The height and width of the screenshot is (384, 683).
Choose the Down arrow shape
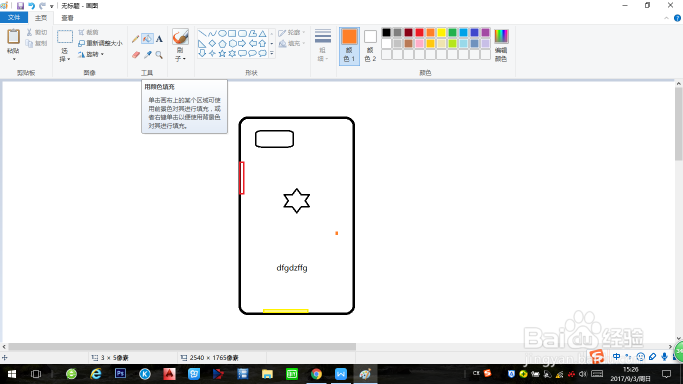[x=202, y=53]
